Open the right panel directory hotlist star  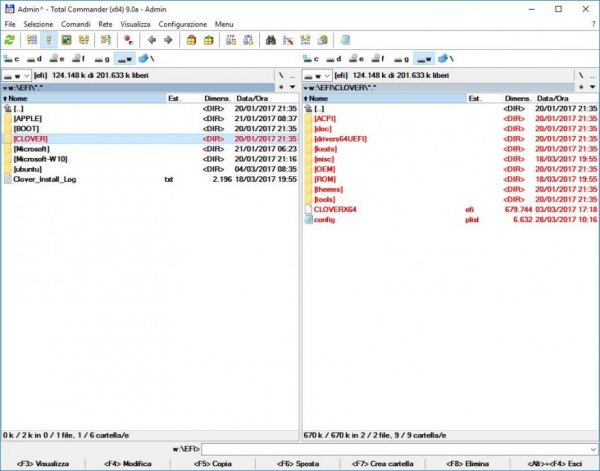point(581,87)
